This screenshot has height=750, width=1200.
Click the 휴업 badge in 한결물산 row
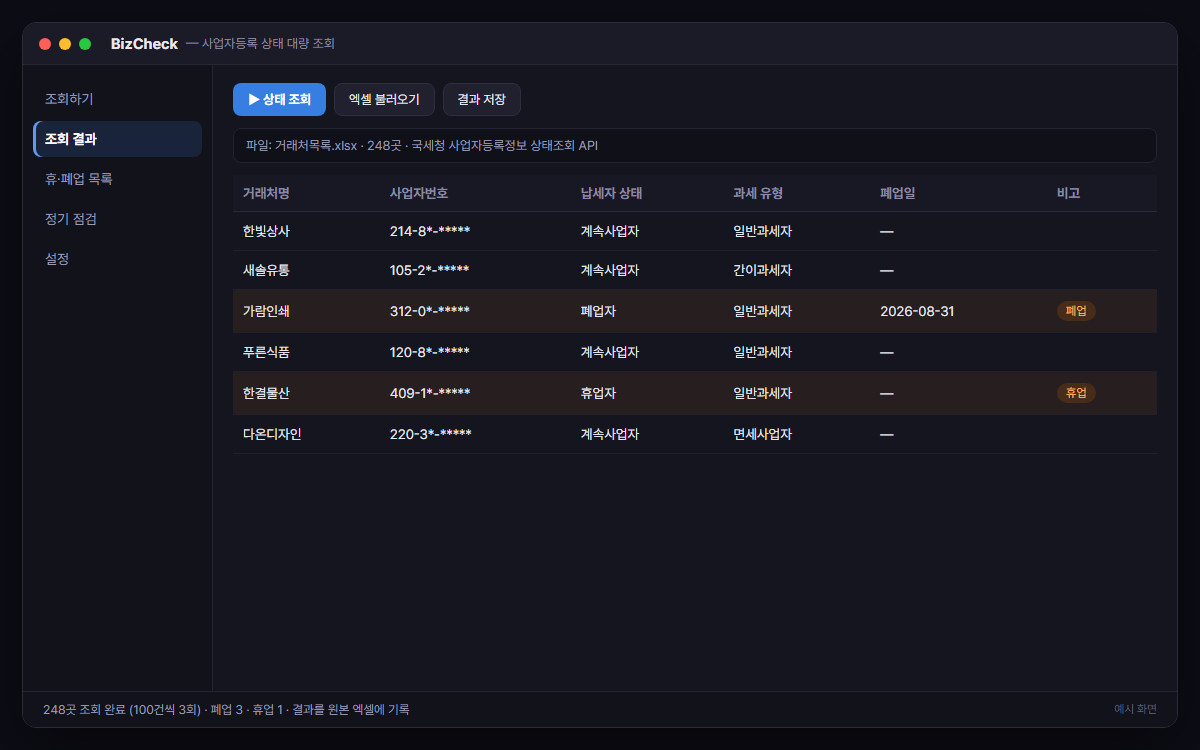[1076, 393]
